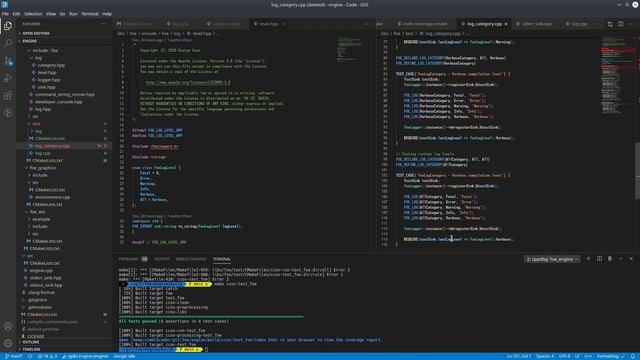Split the right editor

620,24
